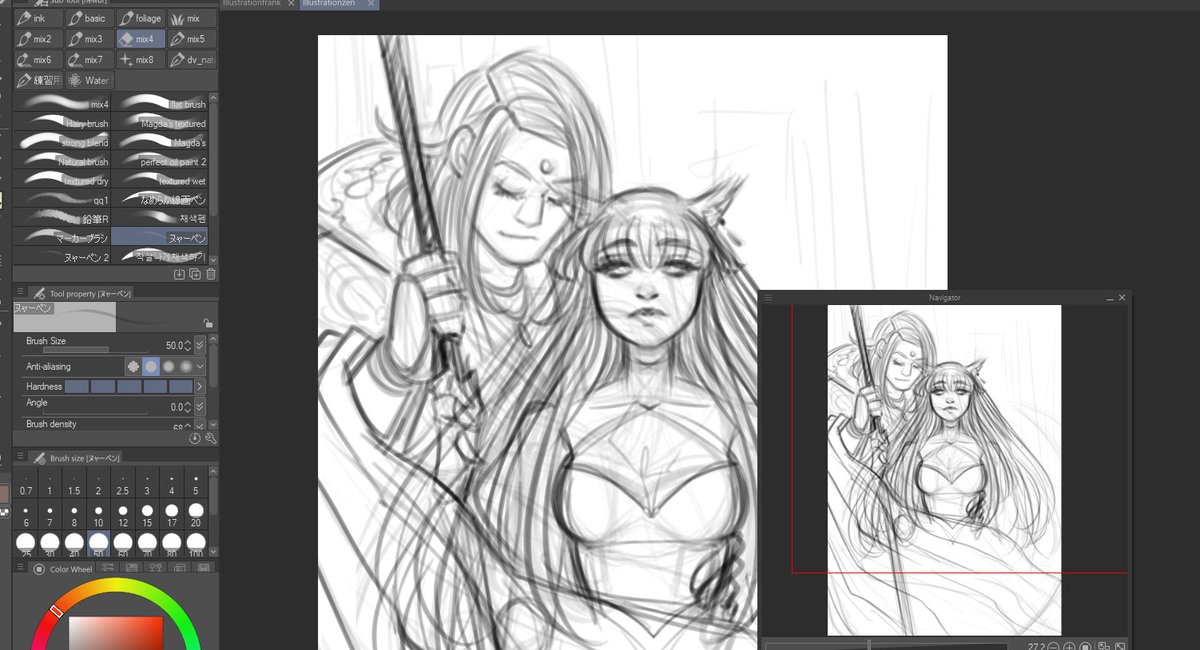Choose the perfect oil paint 2 brush

pyautogui.click(x=160, y=161)
